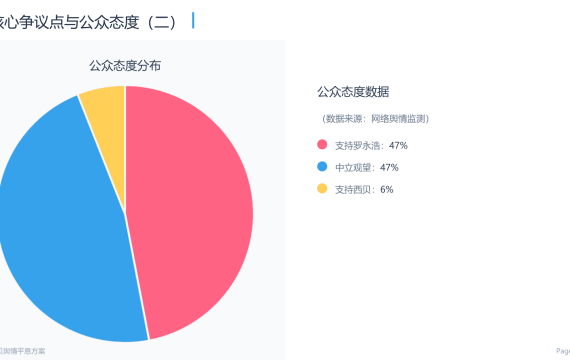This screenshot has width=570, height=360.
Task: Click the chart title 公众态度分布
Action: click(125, 66)
